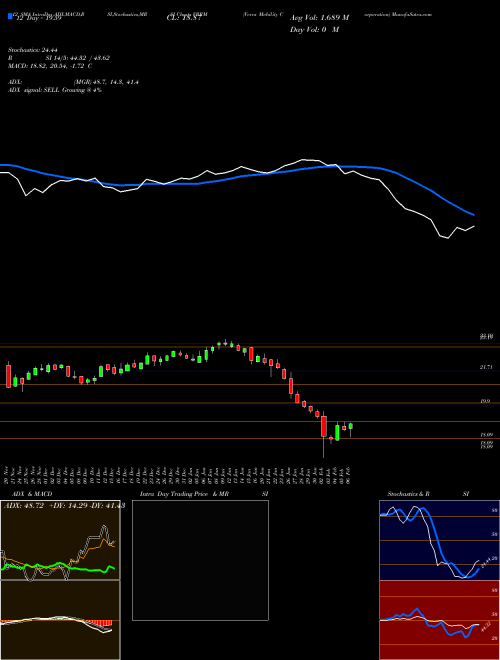Open the MACD histogram panel with red bars
The image size is (500, 660).
click(x=60, y=620)
